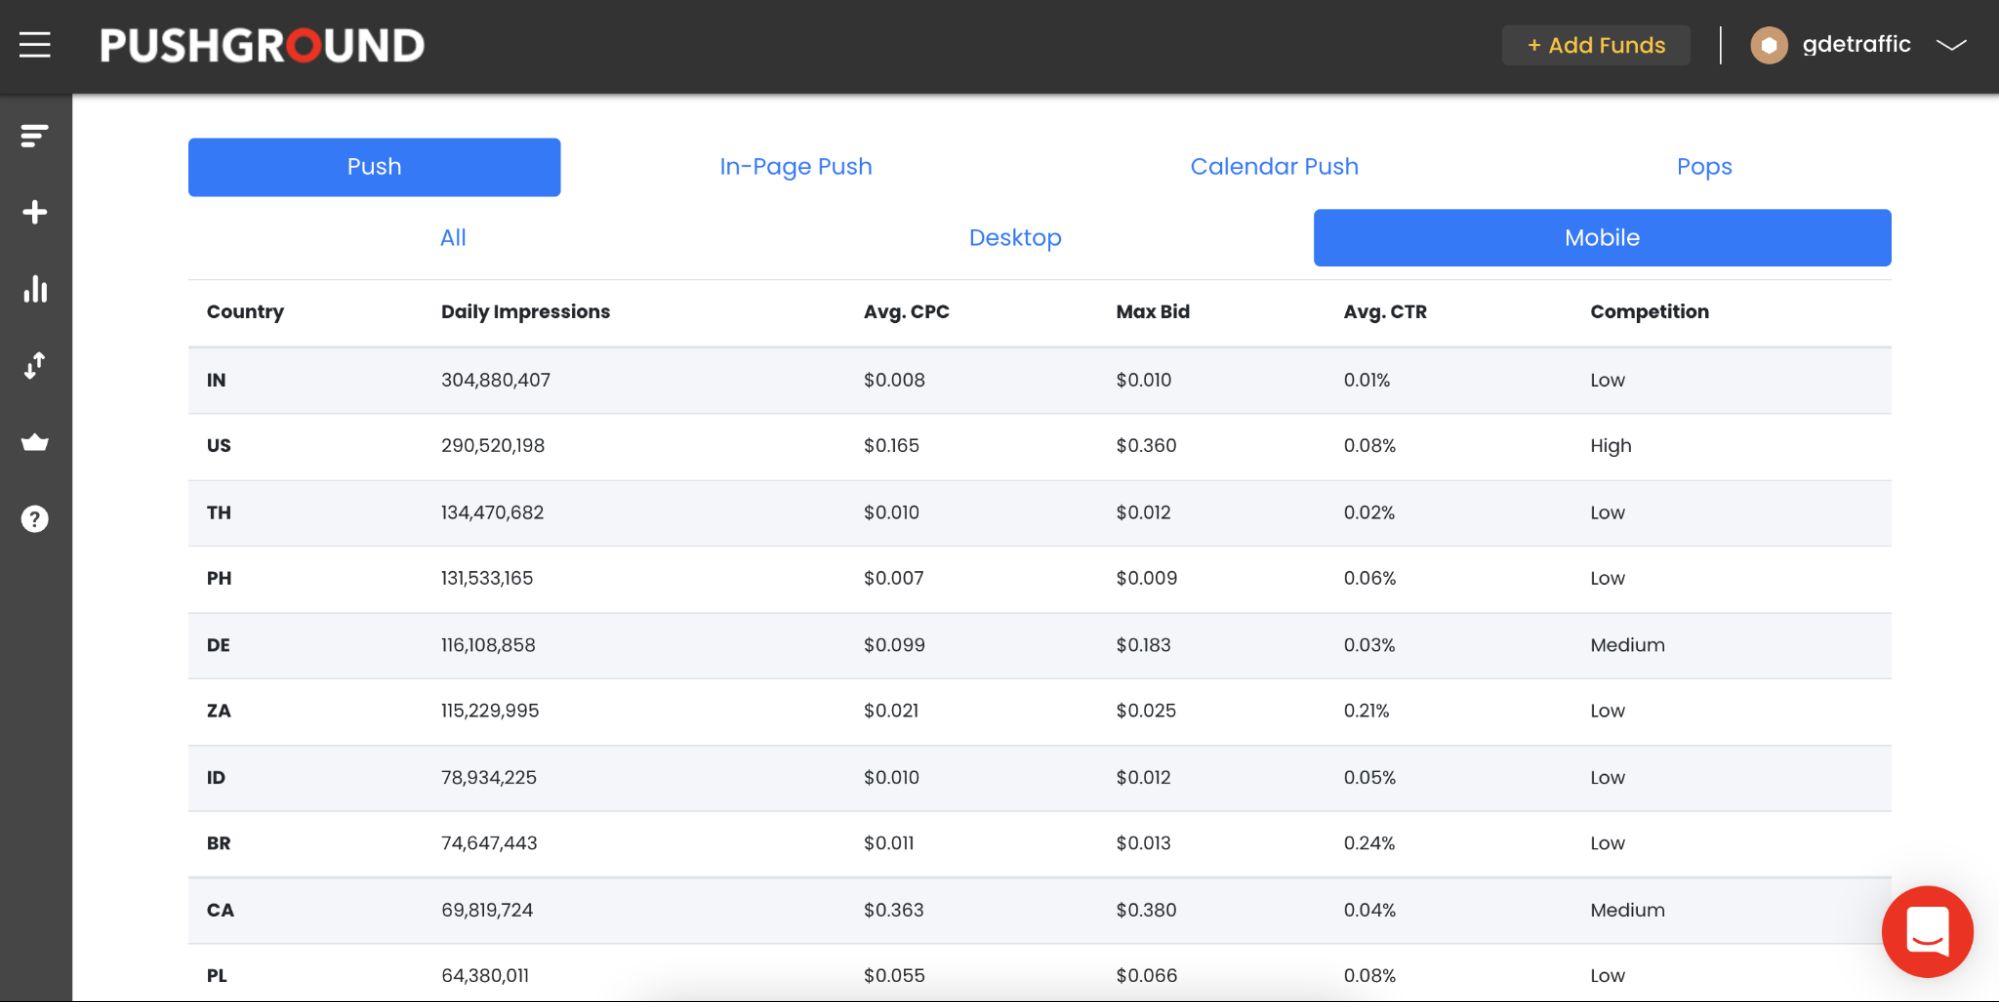Click the gdetraffic profile avatar icon
The width and height of the screenshot is (1999, 1002).
pyautogui.click(x=1768, y=45)
